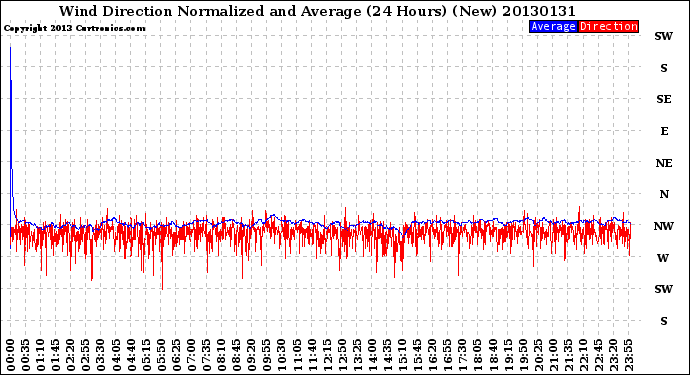Click the 12:50 time axis label
690x375 pixels.
[342, 355]
